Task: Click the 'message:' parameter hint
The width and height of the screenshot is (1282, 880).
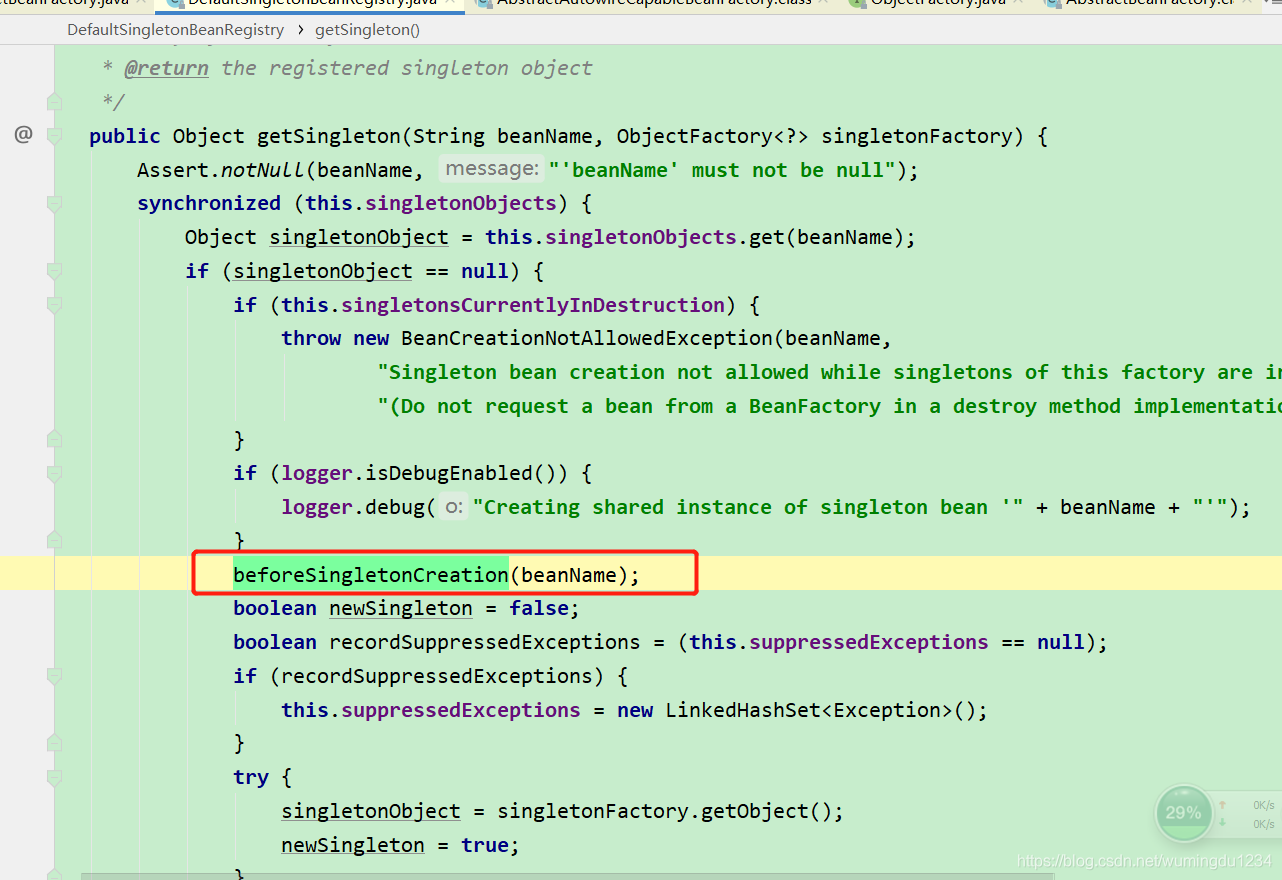Action: click(x=491, y=169)
